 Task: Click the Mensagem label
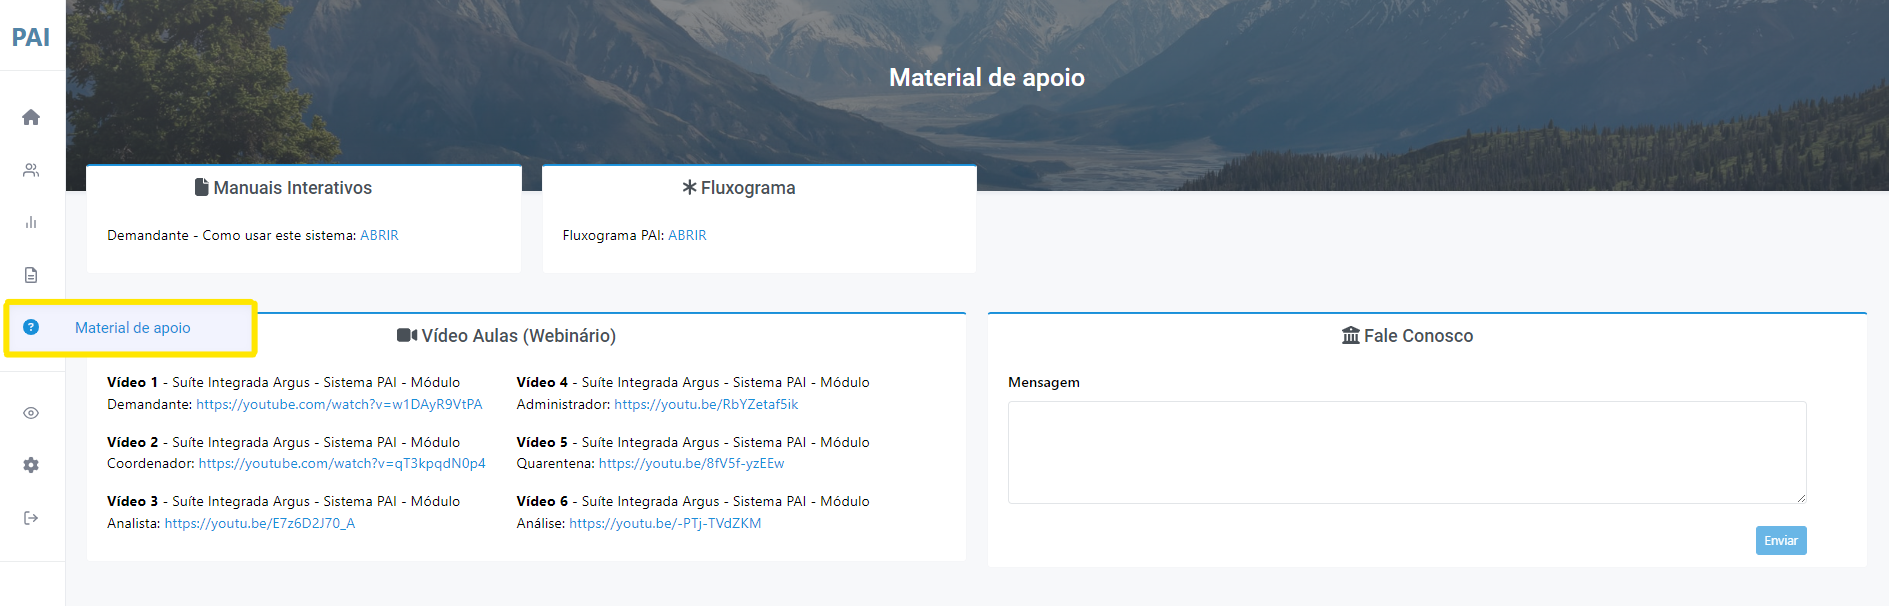1044,382
